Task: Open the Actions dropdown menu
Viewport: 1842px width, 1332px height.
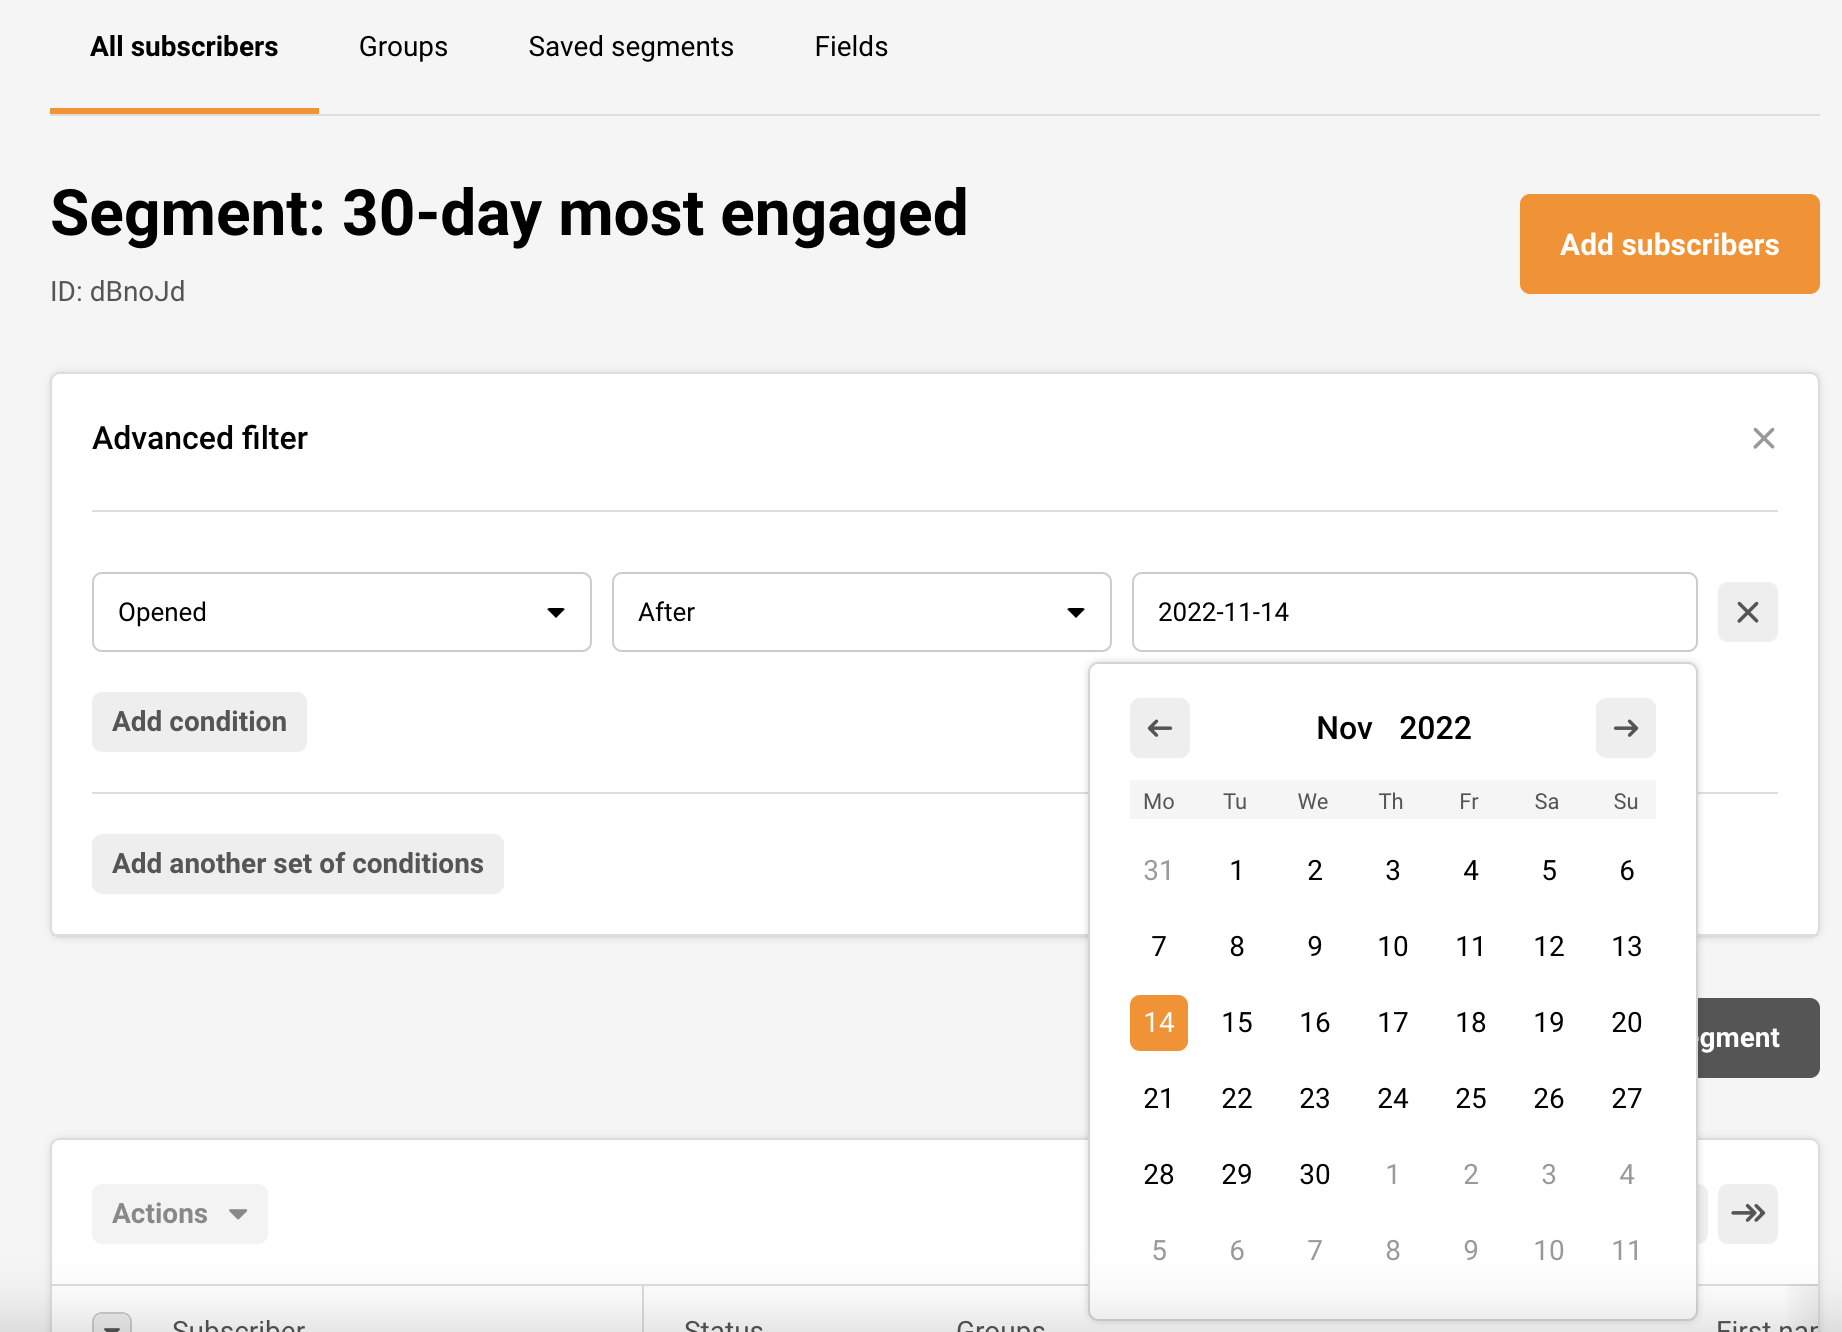Action: click(180, 1213)
